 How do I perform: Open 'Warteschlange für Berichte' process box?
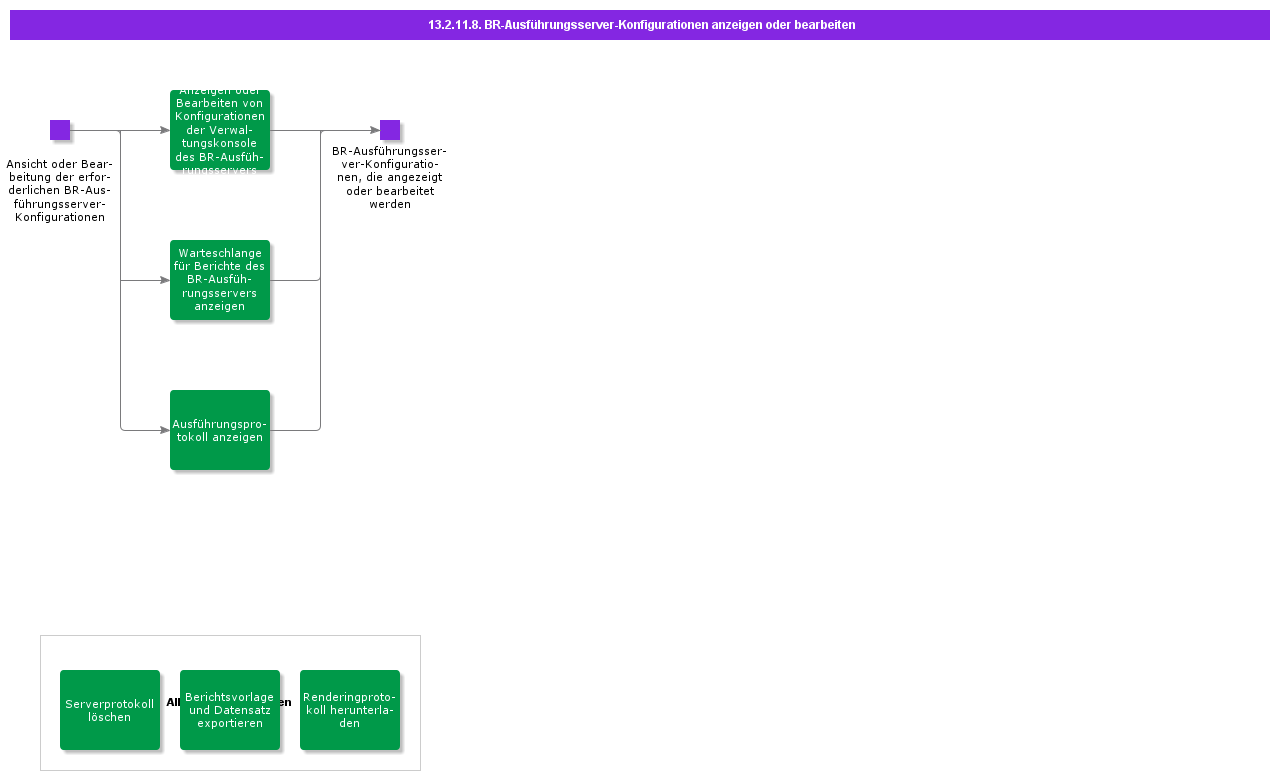[220, 280]
